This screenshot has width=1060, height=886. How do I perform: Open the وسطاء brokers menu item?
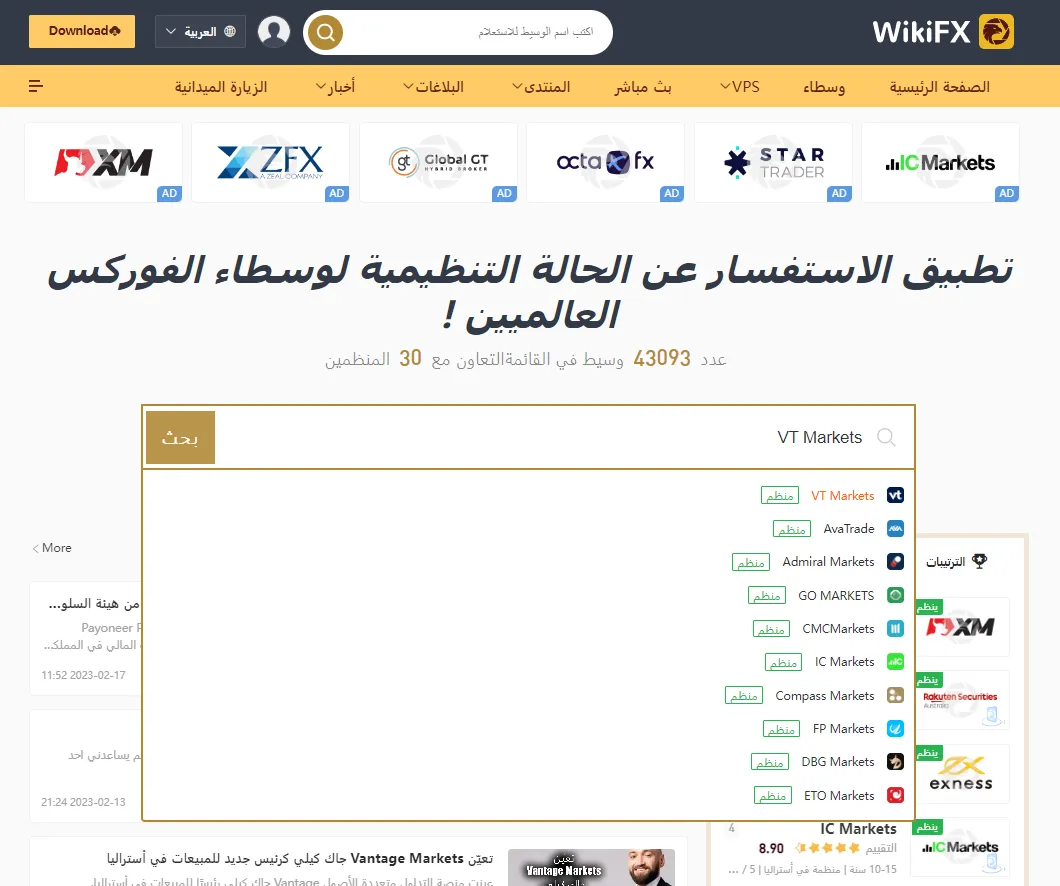point(824,87)
